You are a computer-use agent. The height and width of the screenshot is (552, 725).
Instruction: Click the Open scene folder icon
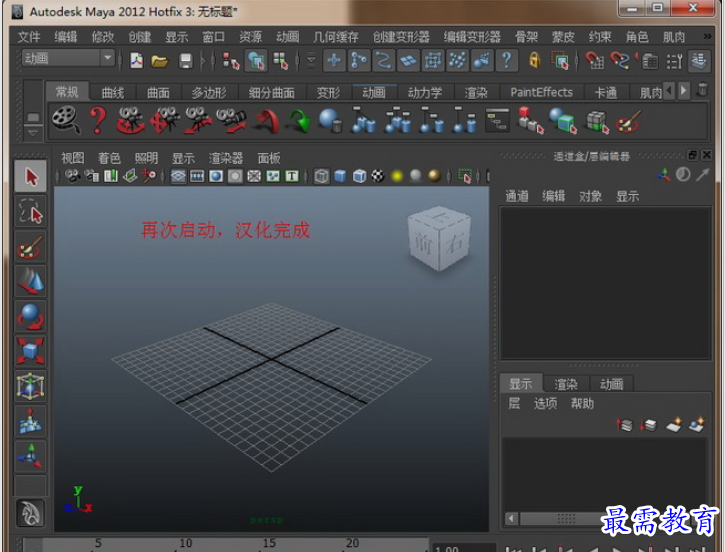point(159,61)
